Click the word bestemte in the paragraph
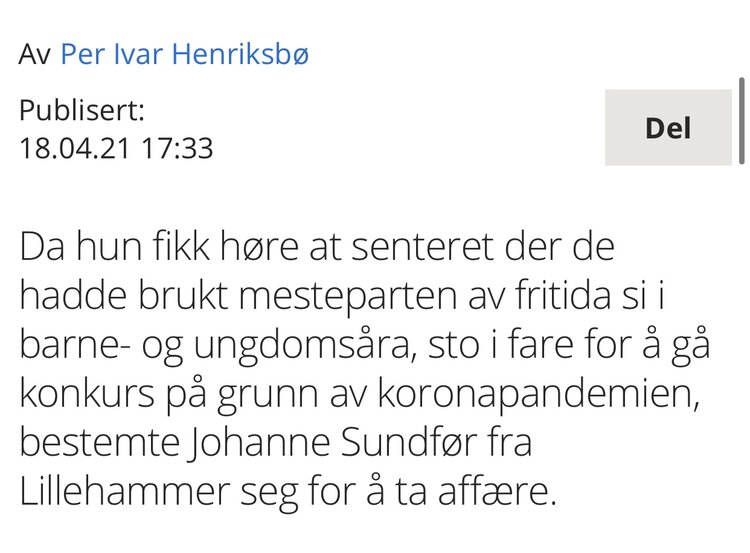Image resolution: width=750 pixels, height=553 pixels. point(99,442)
